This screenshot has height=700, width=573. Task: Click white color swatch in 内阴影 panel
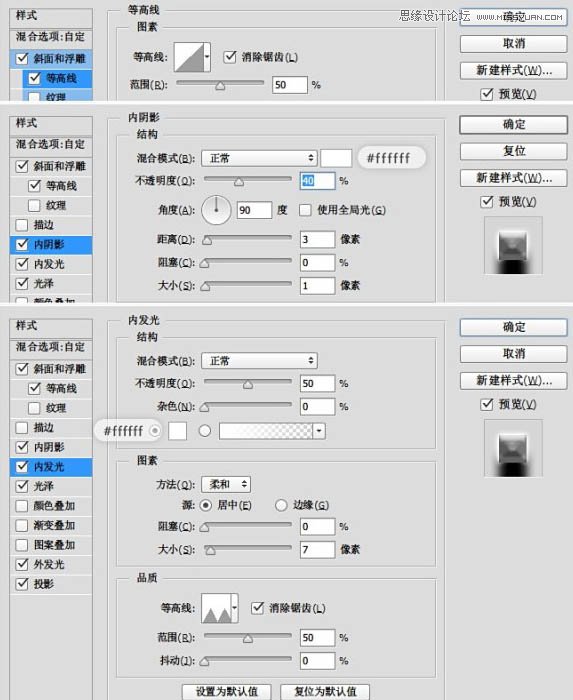(336, 158)
